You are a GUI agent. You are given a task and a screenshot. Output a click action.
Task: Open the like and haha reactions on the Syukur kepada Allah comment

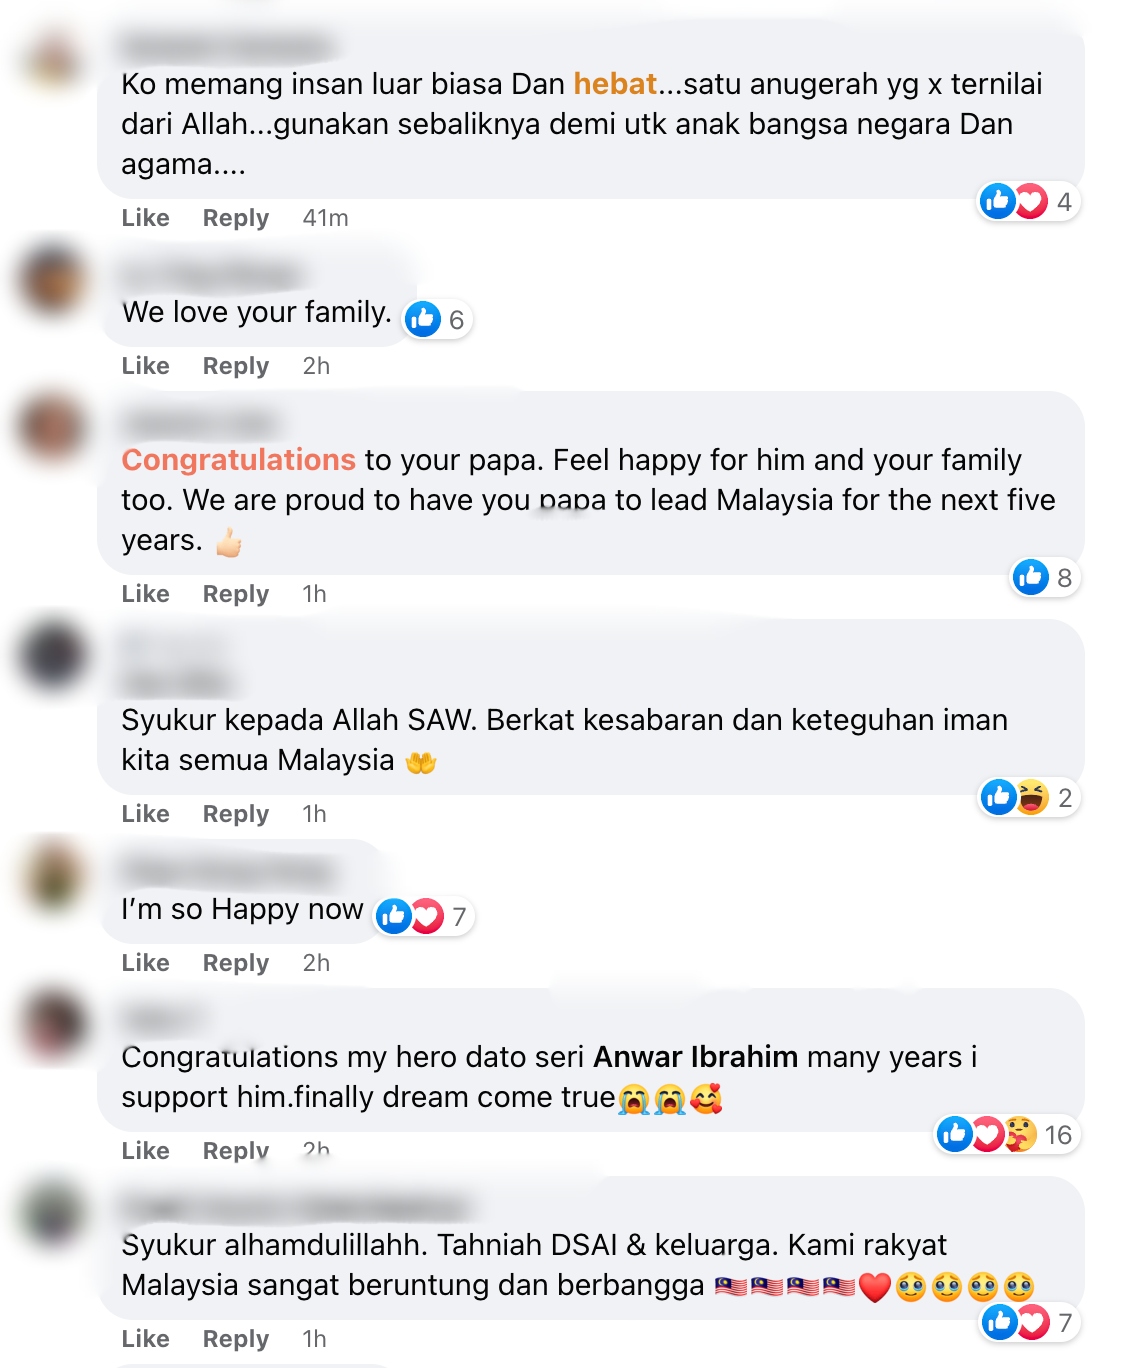pos(1029,798)
